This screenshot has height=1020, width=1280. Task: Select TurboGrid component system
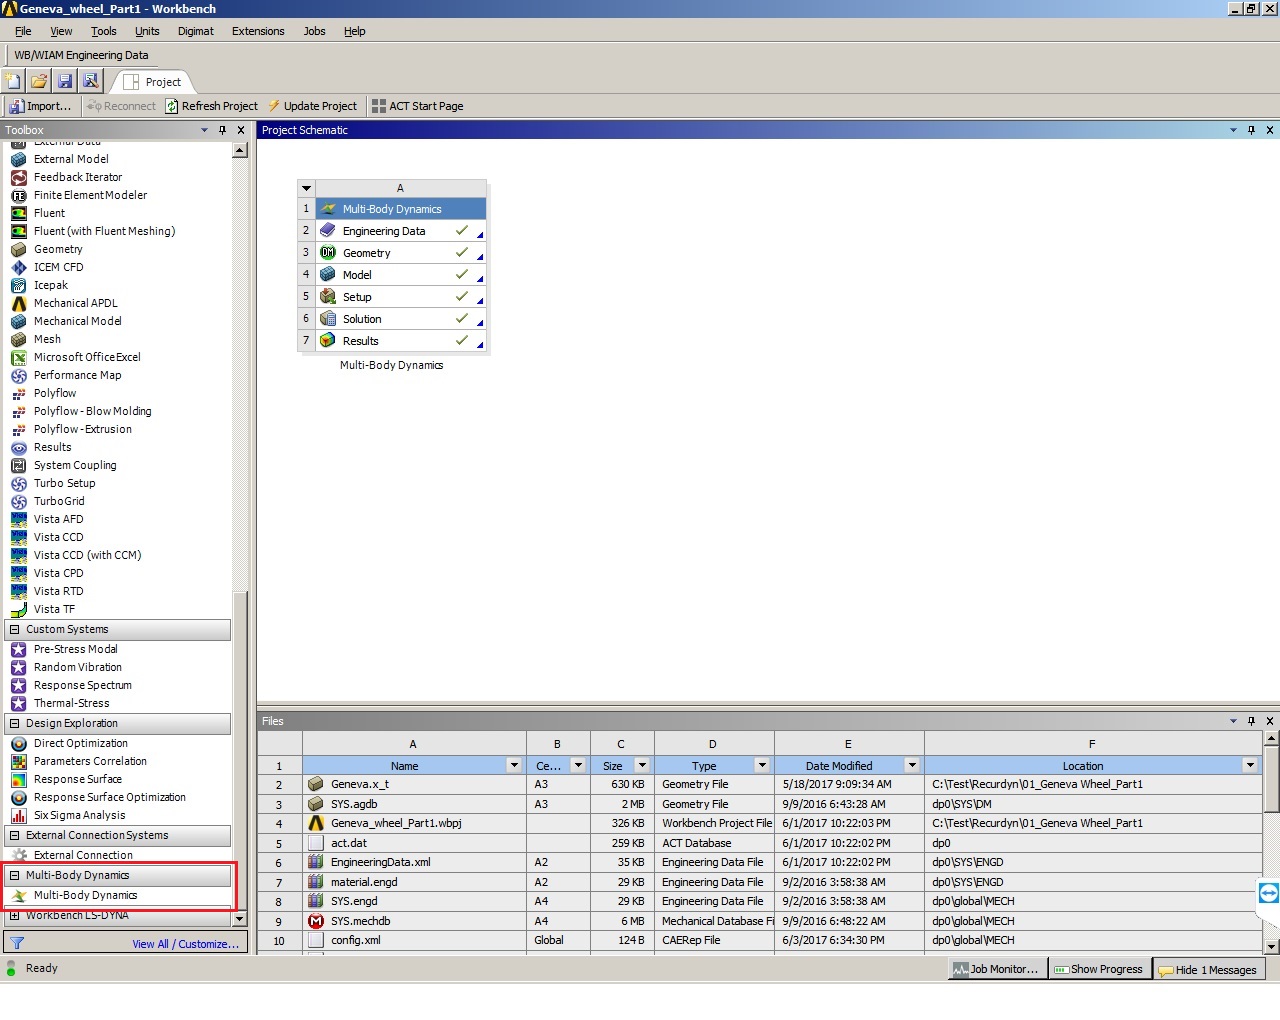tap(59, 501)
